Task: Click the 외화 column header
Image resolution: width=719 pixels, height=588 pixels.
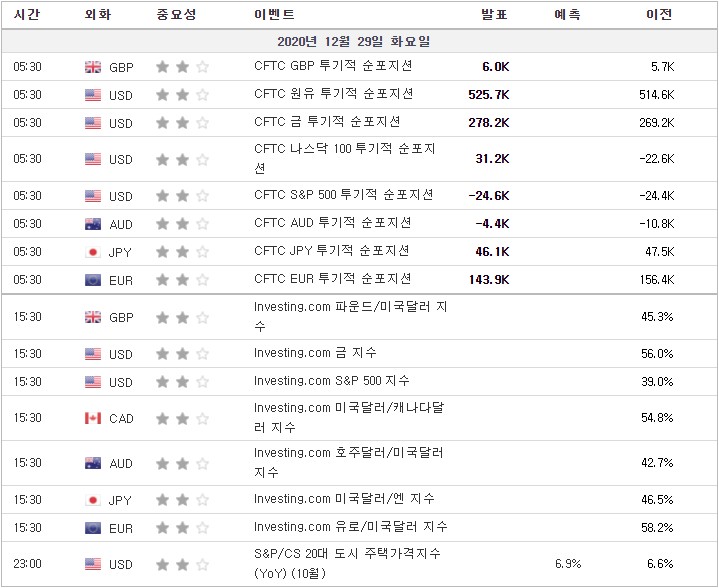Action: tap(98, 15)
